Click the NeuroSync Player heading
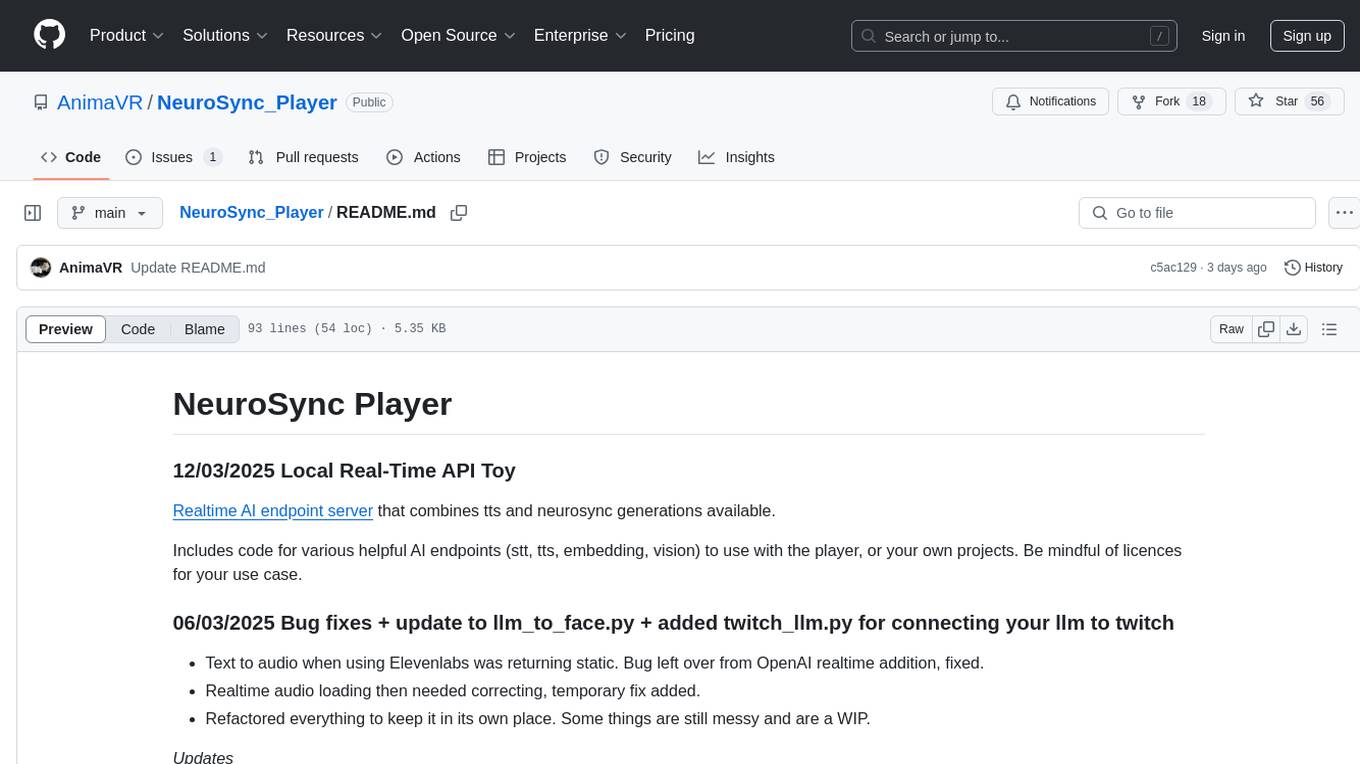Viewport: 1360px width, 764px height. (312, 403)
